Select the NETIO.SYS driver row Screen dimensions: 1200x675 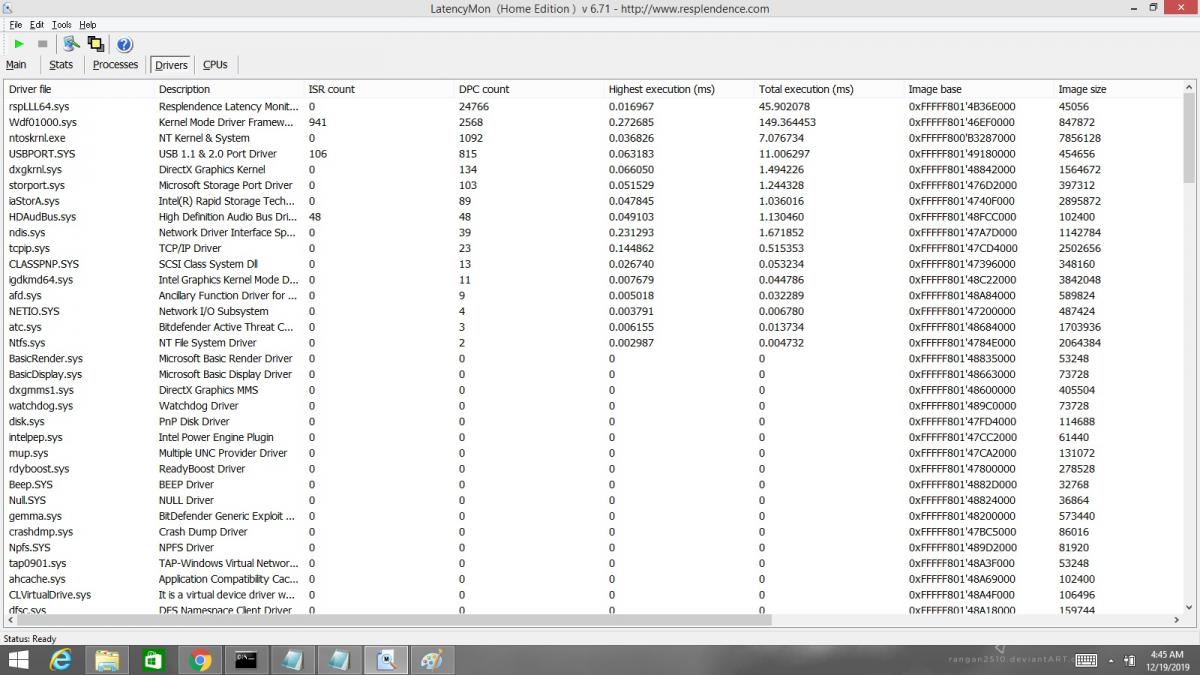pyautogui.click(x=593, y=311)
